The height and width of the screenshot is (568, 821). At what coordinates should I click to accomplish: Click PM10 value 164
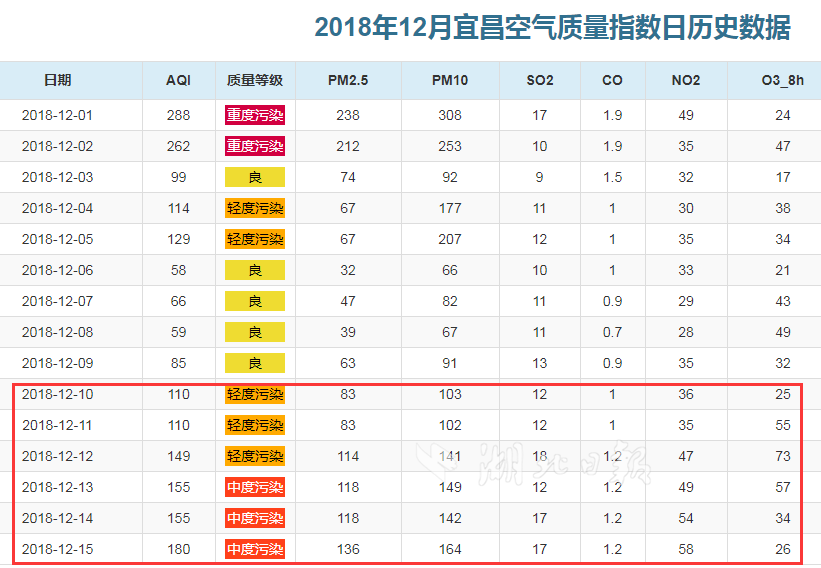450,549
